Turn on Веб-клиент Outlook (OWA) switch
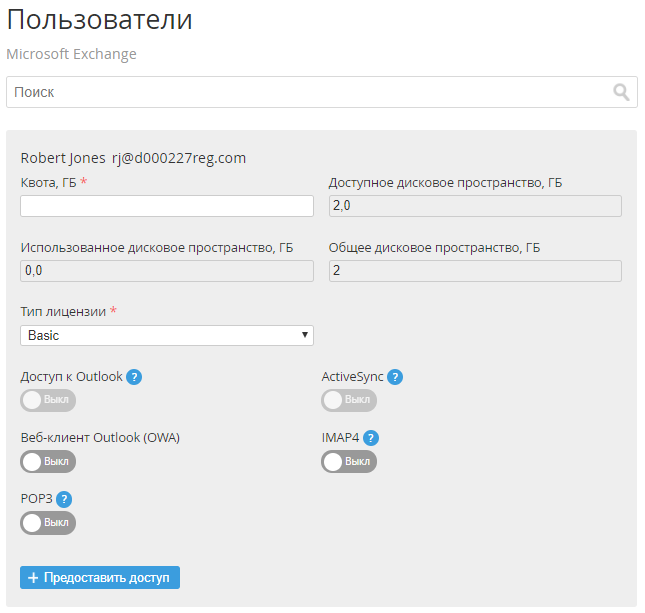This screenshot has height=613, width=645. 48,461
